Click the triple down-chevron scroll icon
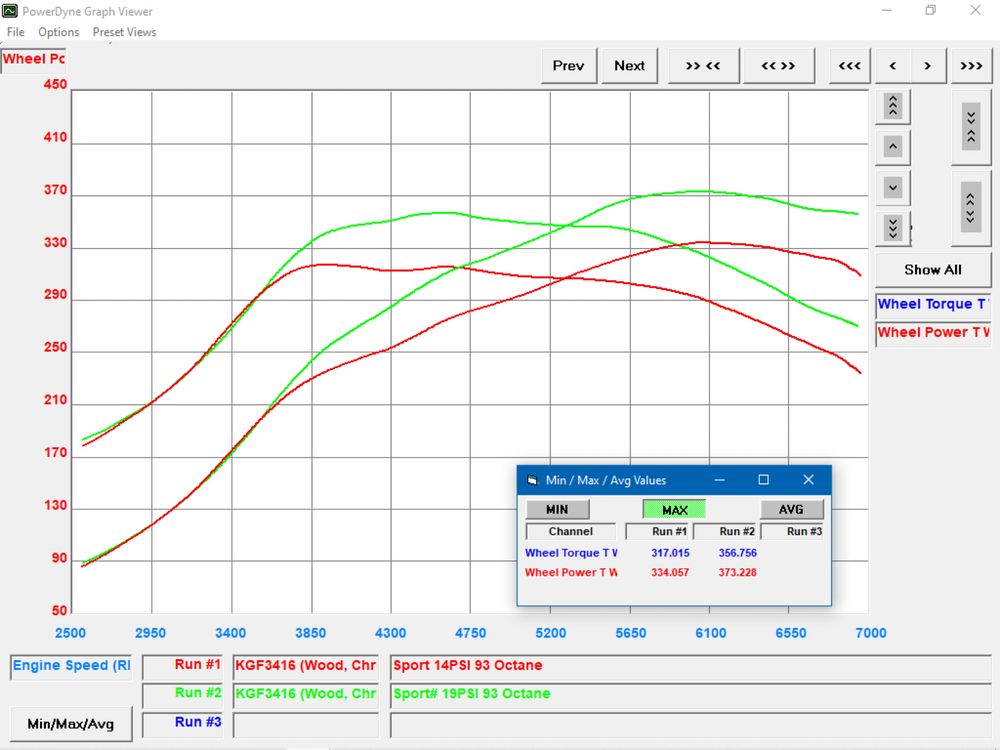This screenshot has height=750, width=1000. click(893, 228)
